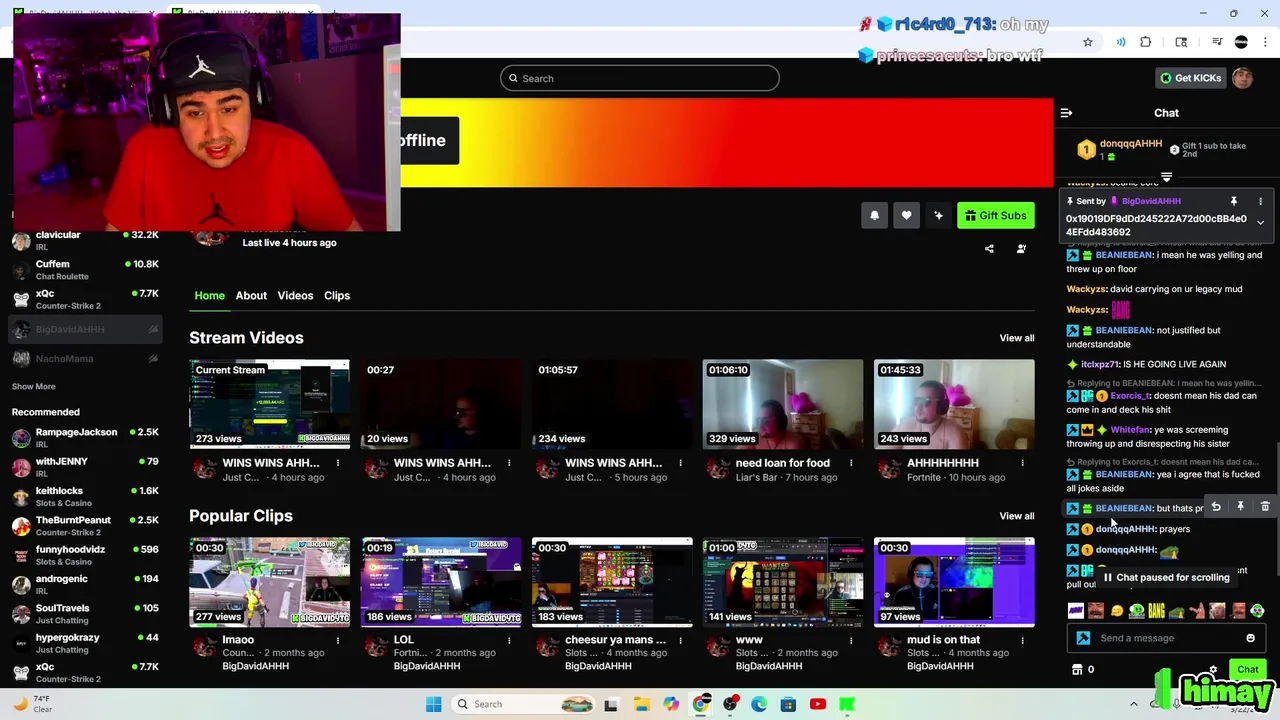Open withJENNY channel avatar in sidebar
Image resolution: width=1280 pixels, height=720 pixels.
pyautogui.click(x=20, y=467)
